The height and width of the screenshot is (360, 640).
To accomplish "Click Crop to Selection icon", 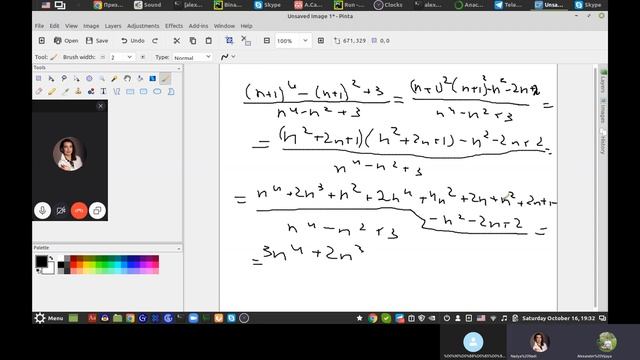I will 229,40.
